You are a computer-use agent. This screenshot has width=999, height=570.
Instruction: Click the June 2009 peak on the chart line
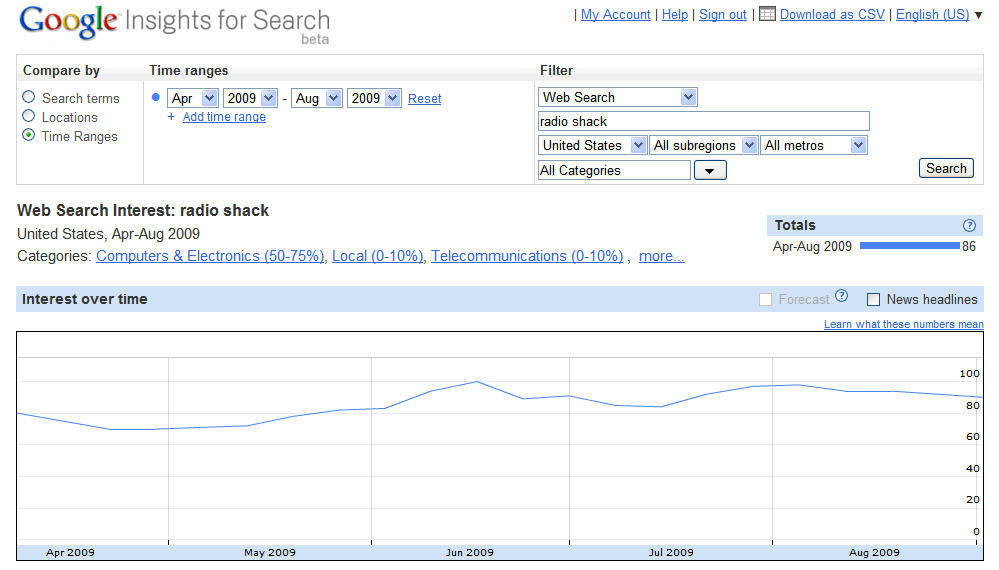point(477,381)
